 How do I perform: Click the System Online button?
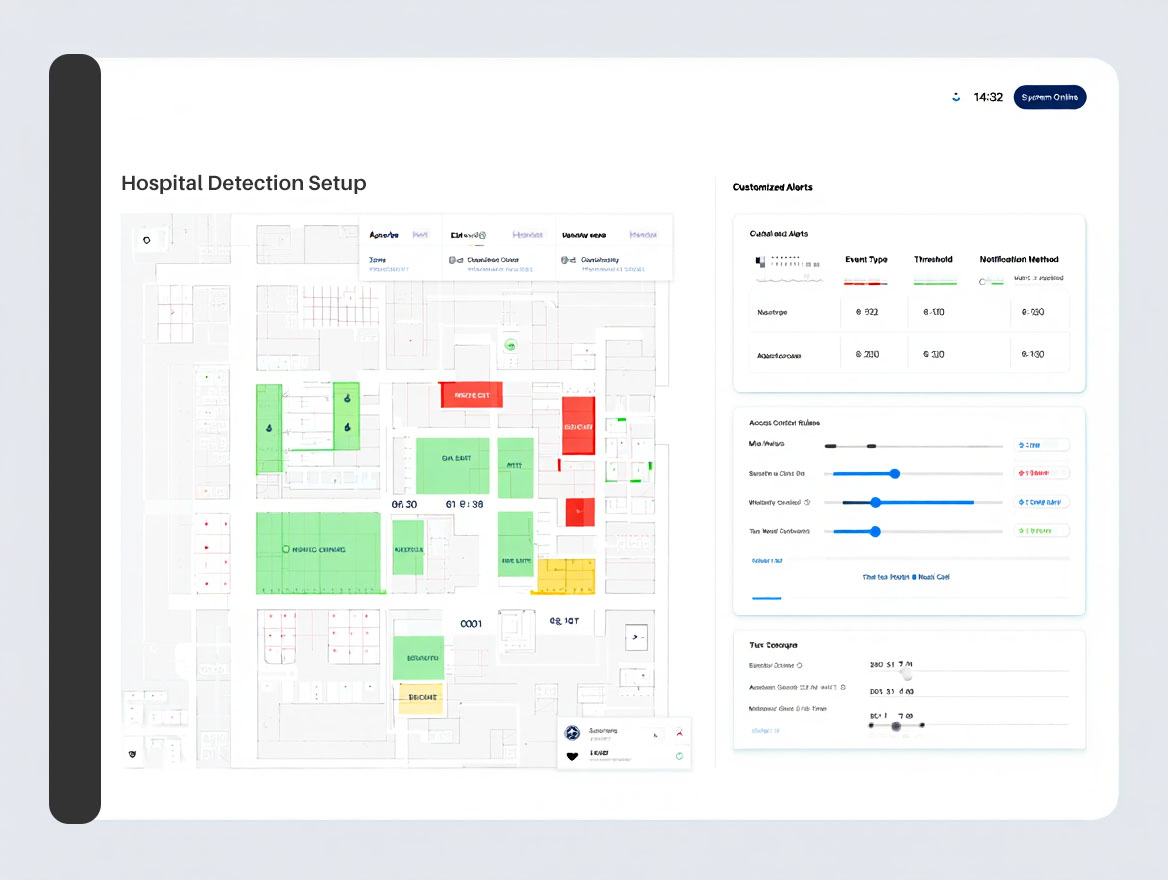tap(1049, 97)
